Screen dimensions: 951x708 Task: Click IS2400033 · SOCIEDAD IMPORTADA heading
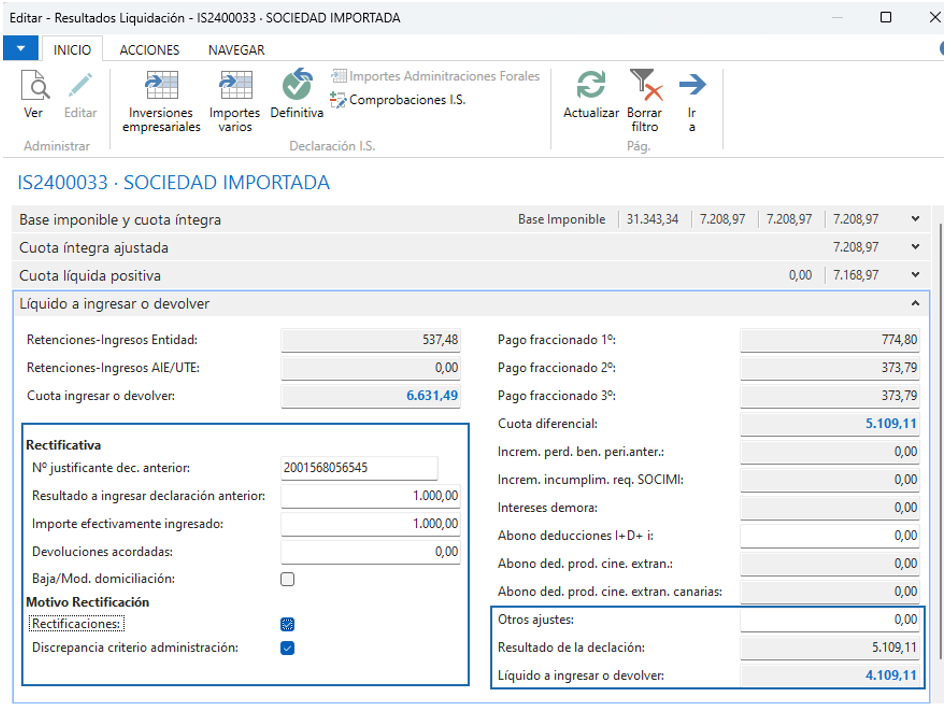click(173, 183)
